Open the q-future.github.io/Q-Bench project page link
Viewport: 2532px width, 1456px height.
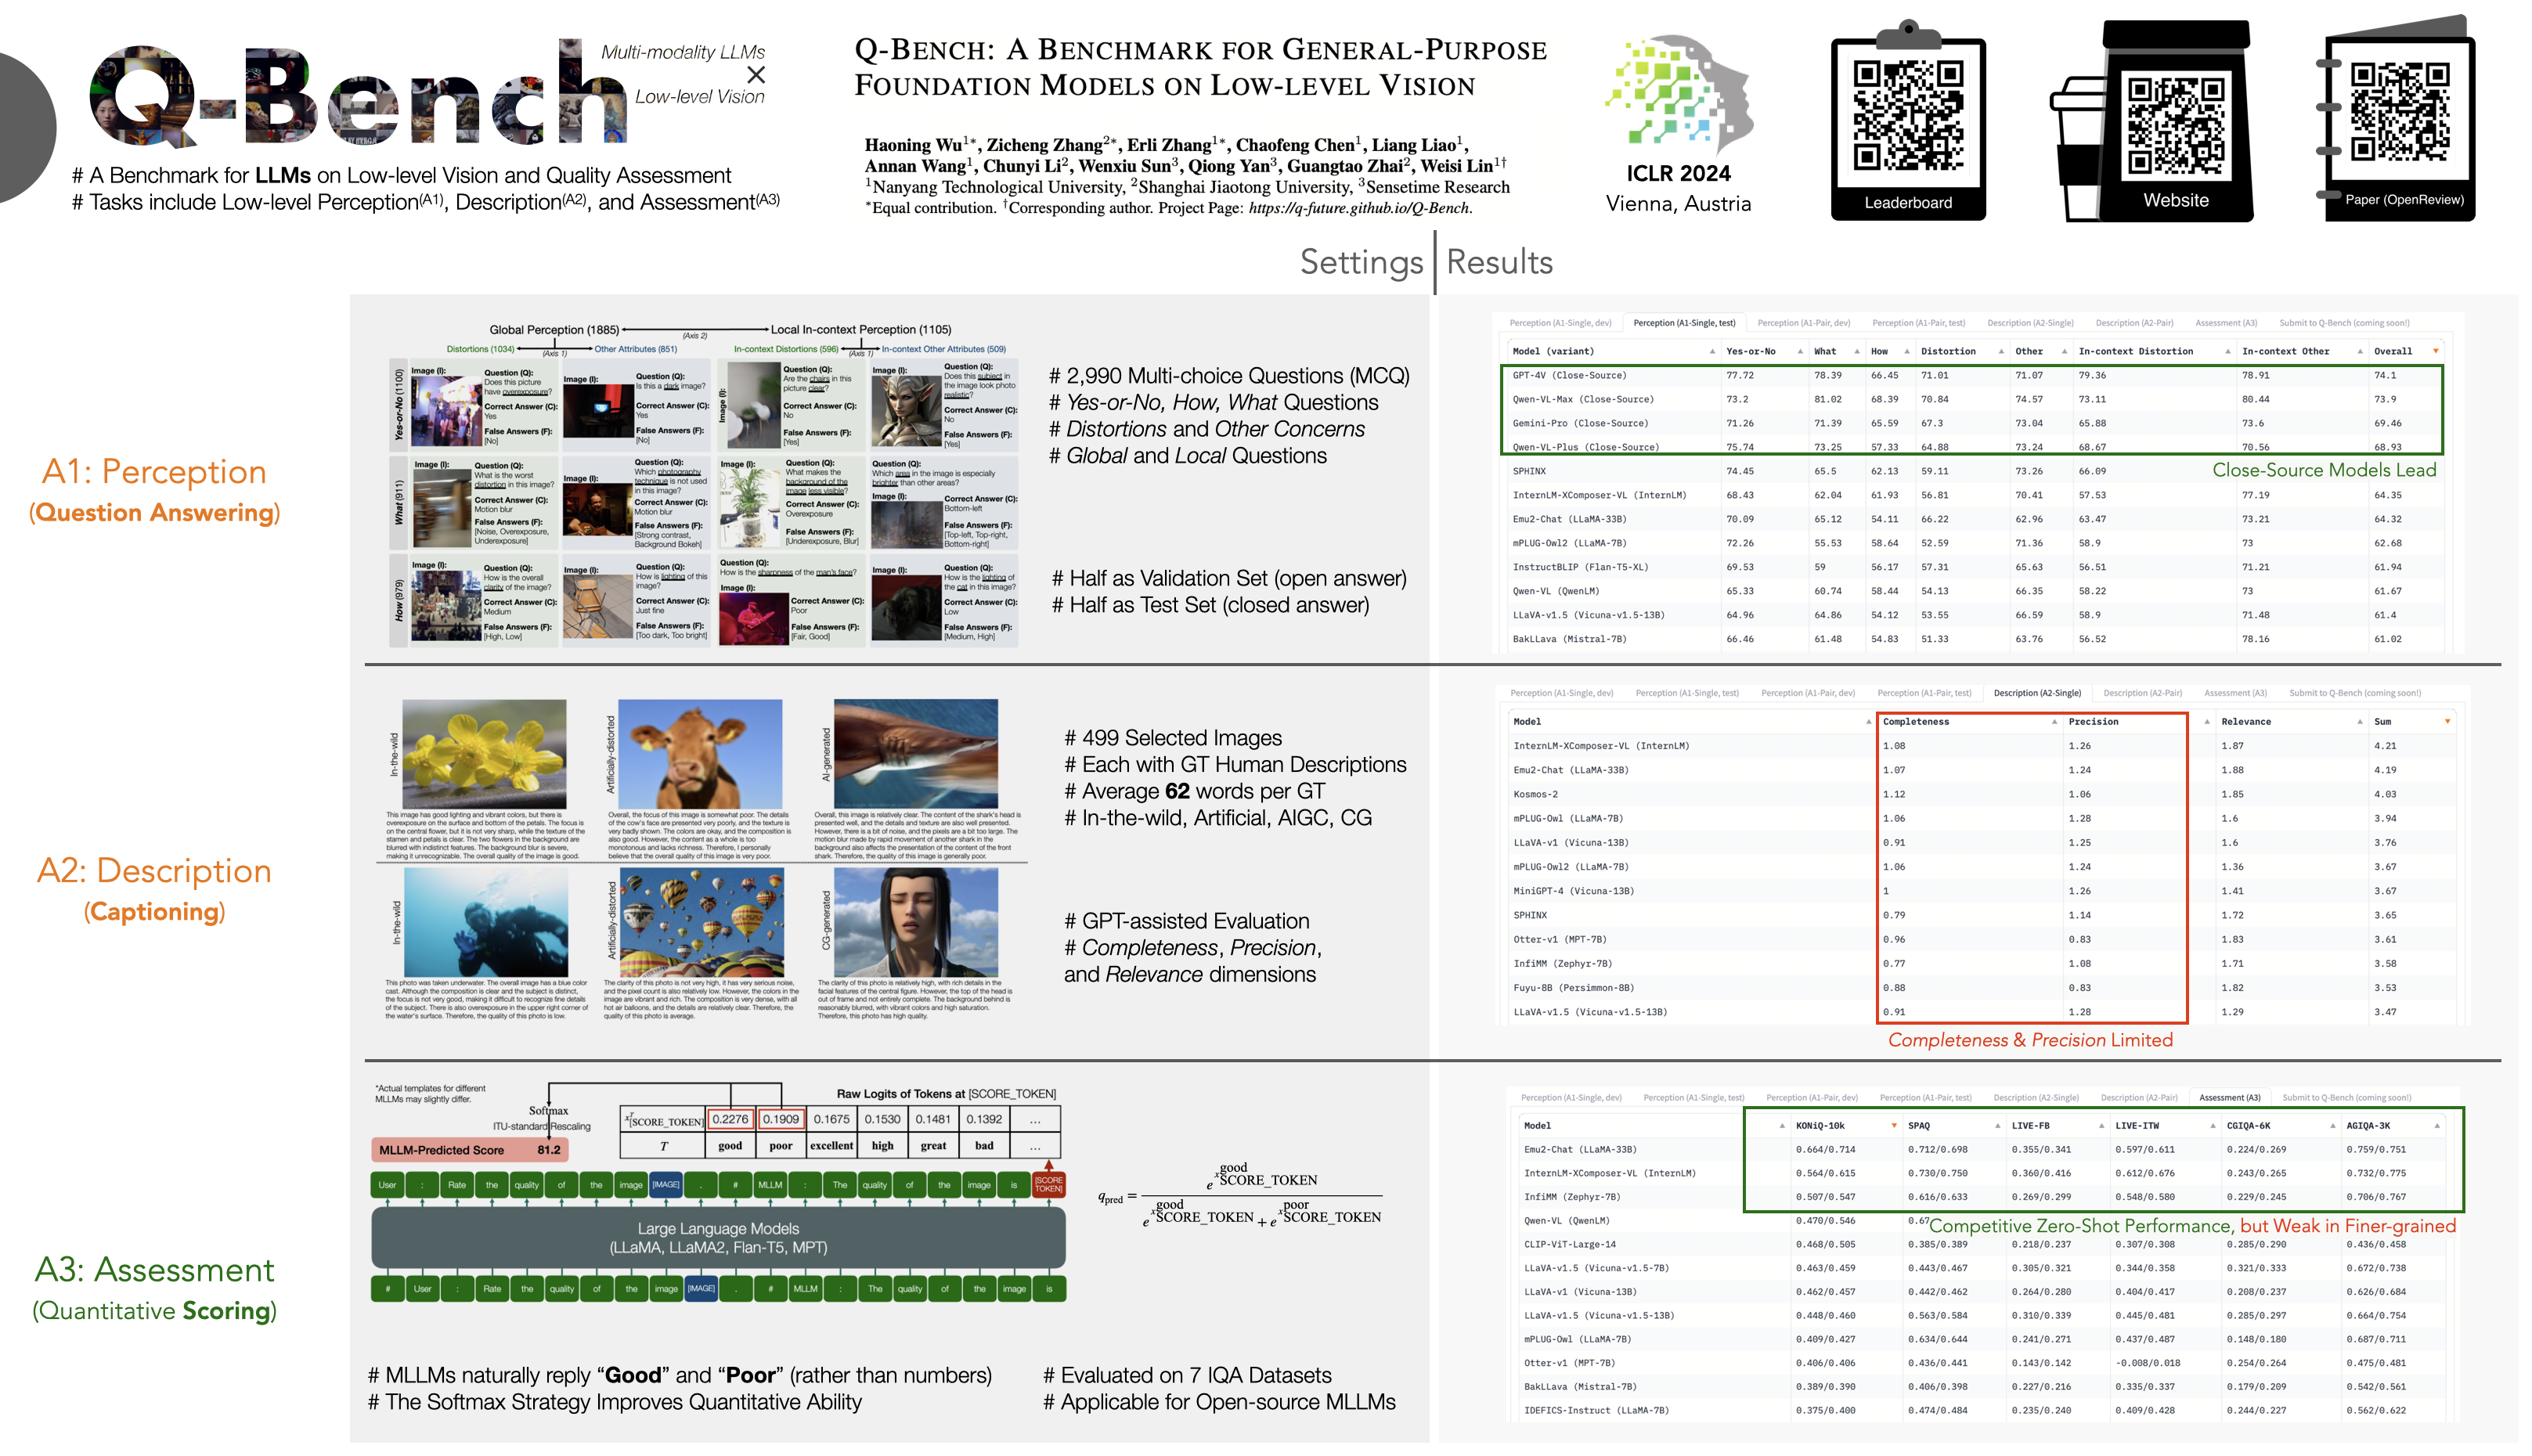coord(1358,208)
